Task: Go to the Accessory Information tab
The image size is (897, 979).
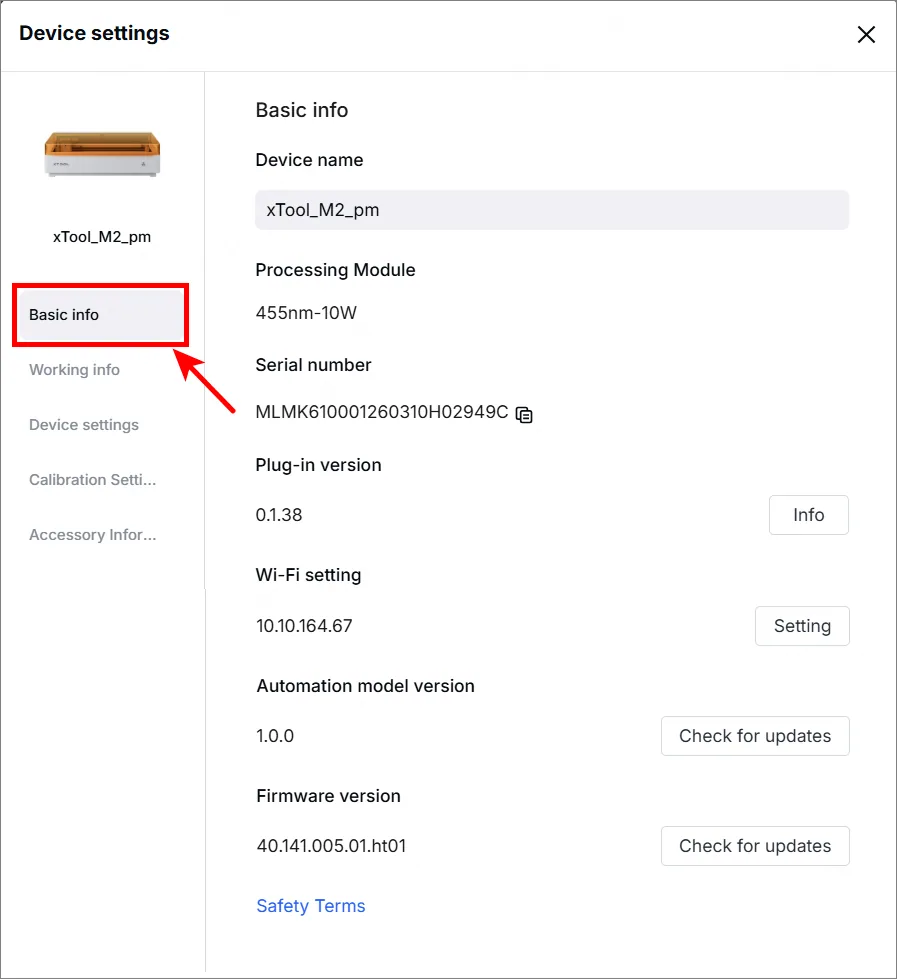Action: pyautogui.click(x=92, y=534)
